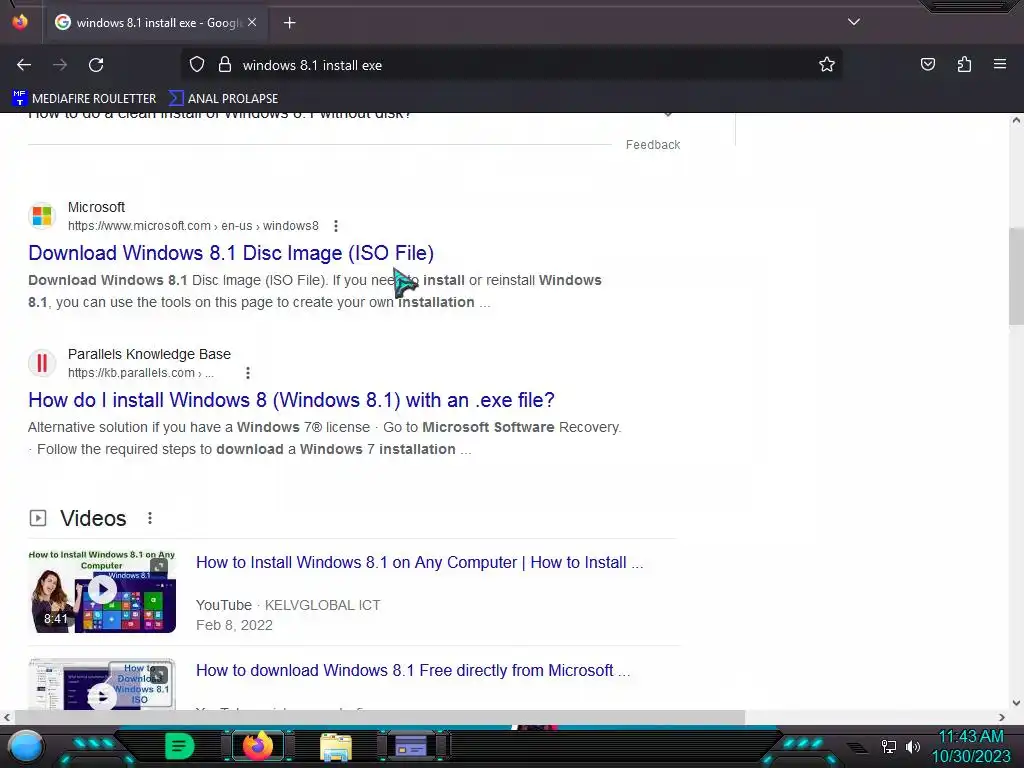The width and height of the screenshot is (1024, 768).
Task: Play the KELVGLOBAL ICT video thumbnail
Action: tap(102, 591)
